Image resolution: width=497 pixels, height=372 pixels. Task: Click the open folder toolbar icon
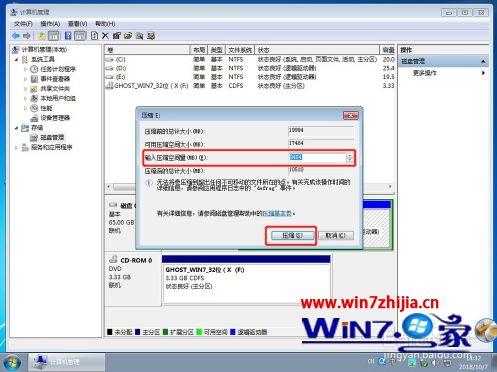click(128, 36)
